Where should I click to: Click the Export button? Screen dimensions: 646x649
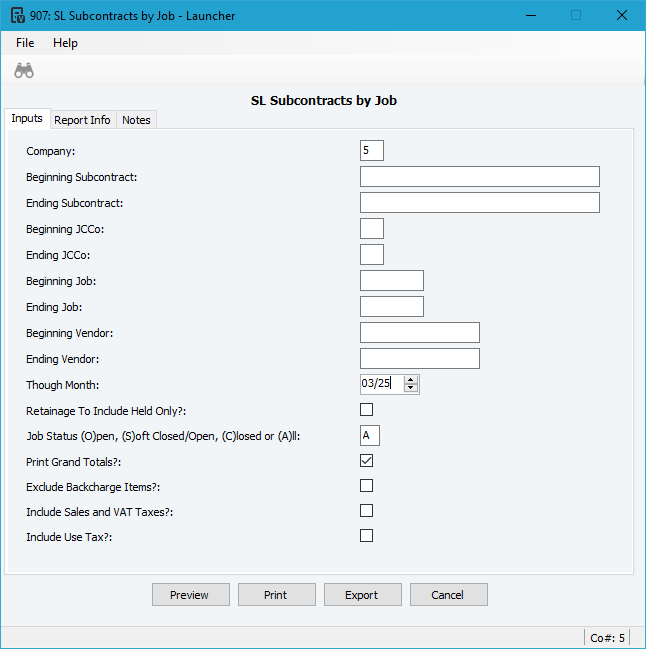coord(363,595)
